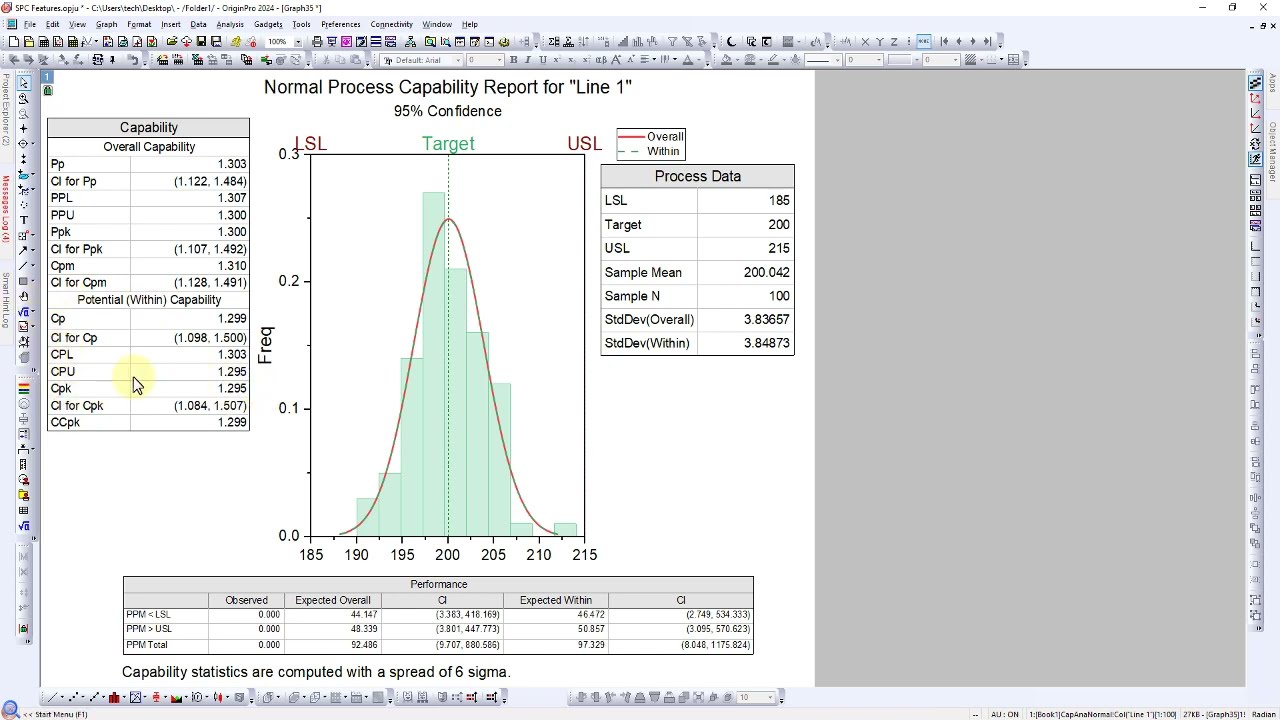Select the Text tool (T)
This screenshot has width=1280, height=720.
(x=23, y=220)
